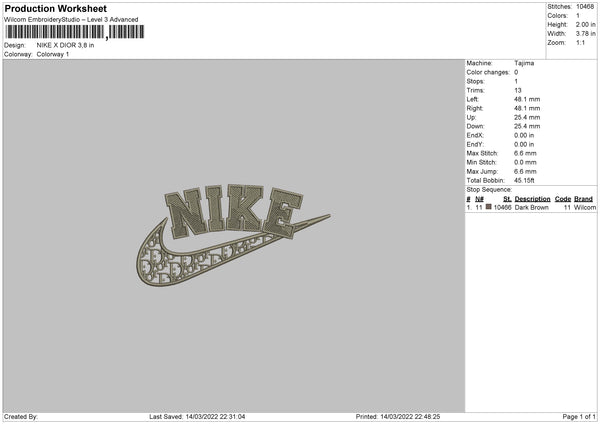
Task: Select the Down value 25.4 mm
Action: [527, 126]
